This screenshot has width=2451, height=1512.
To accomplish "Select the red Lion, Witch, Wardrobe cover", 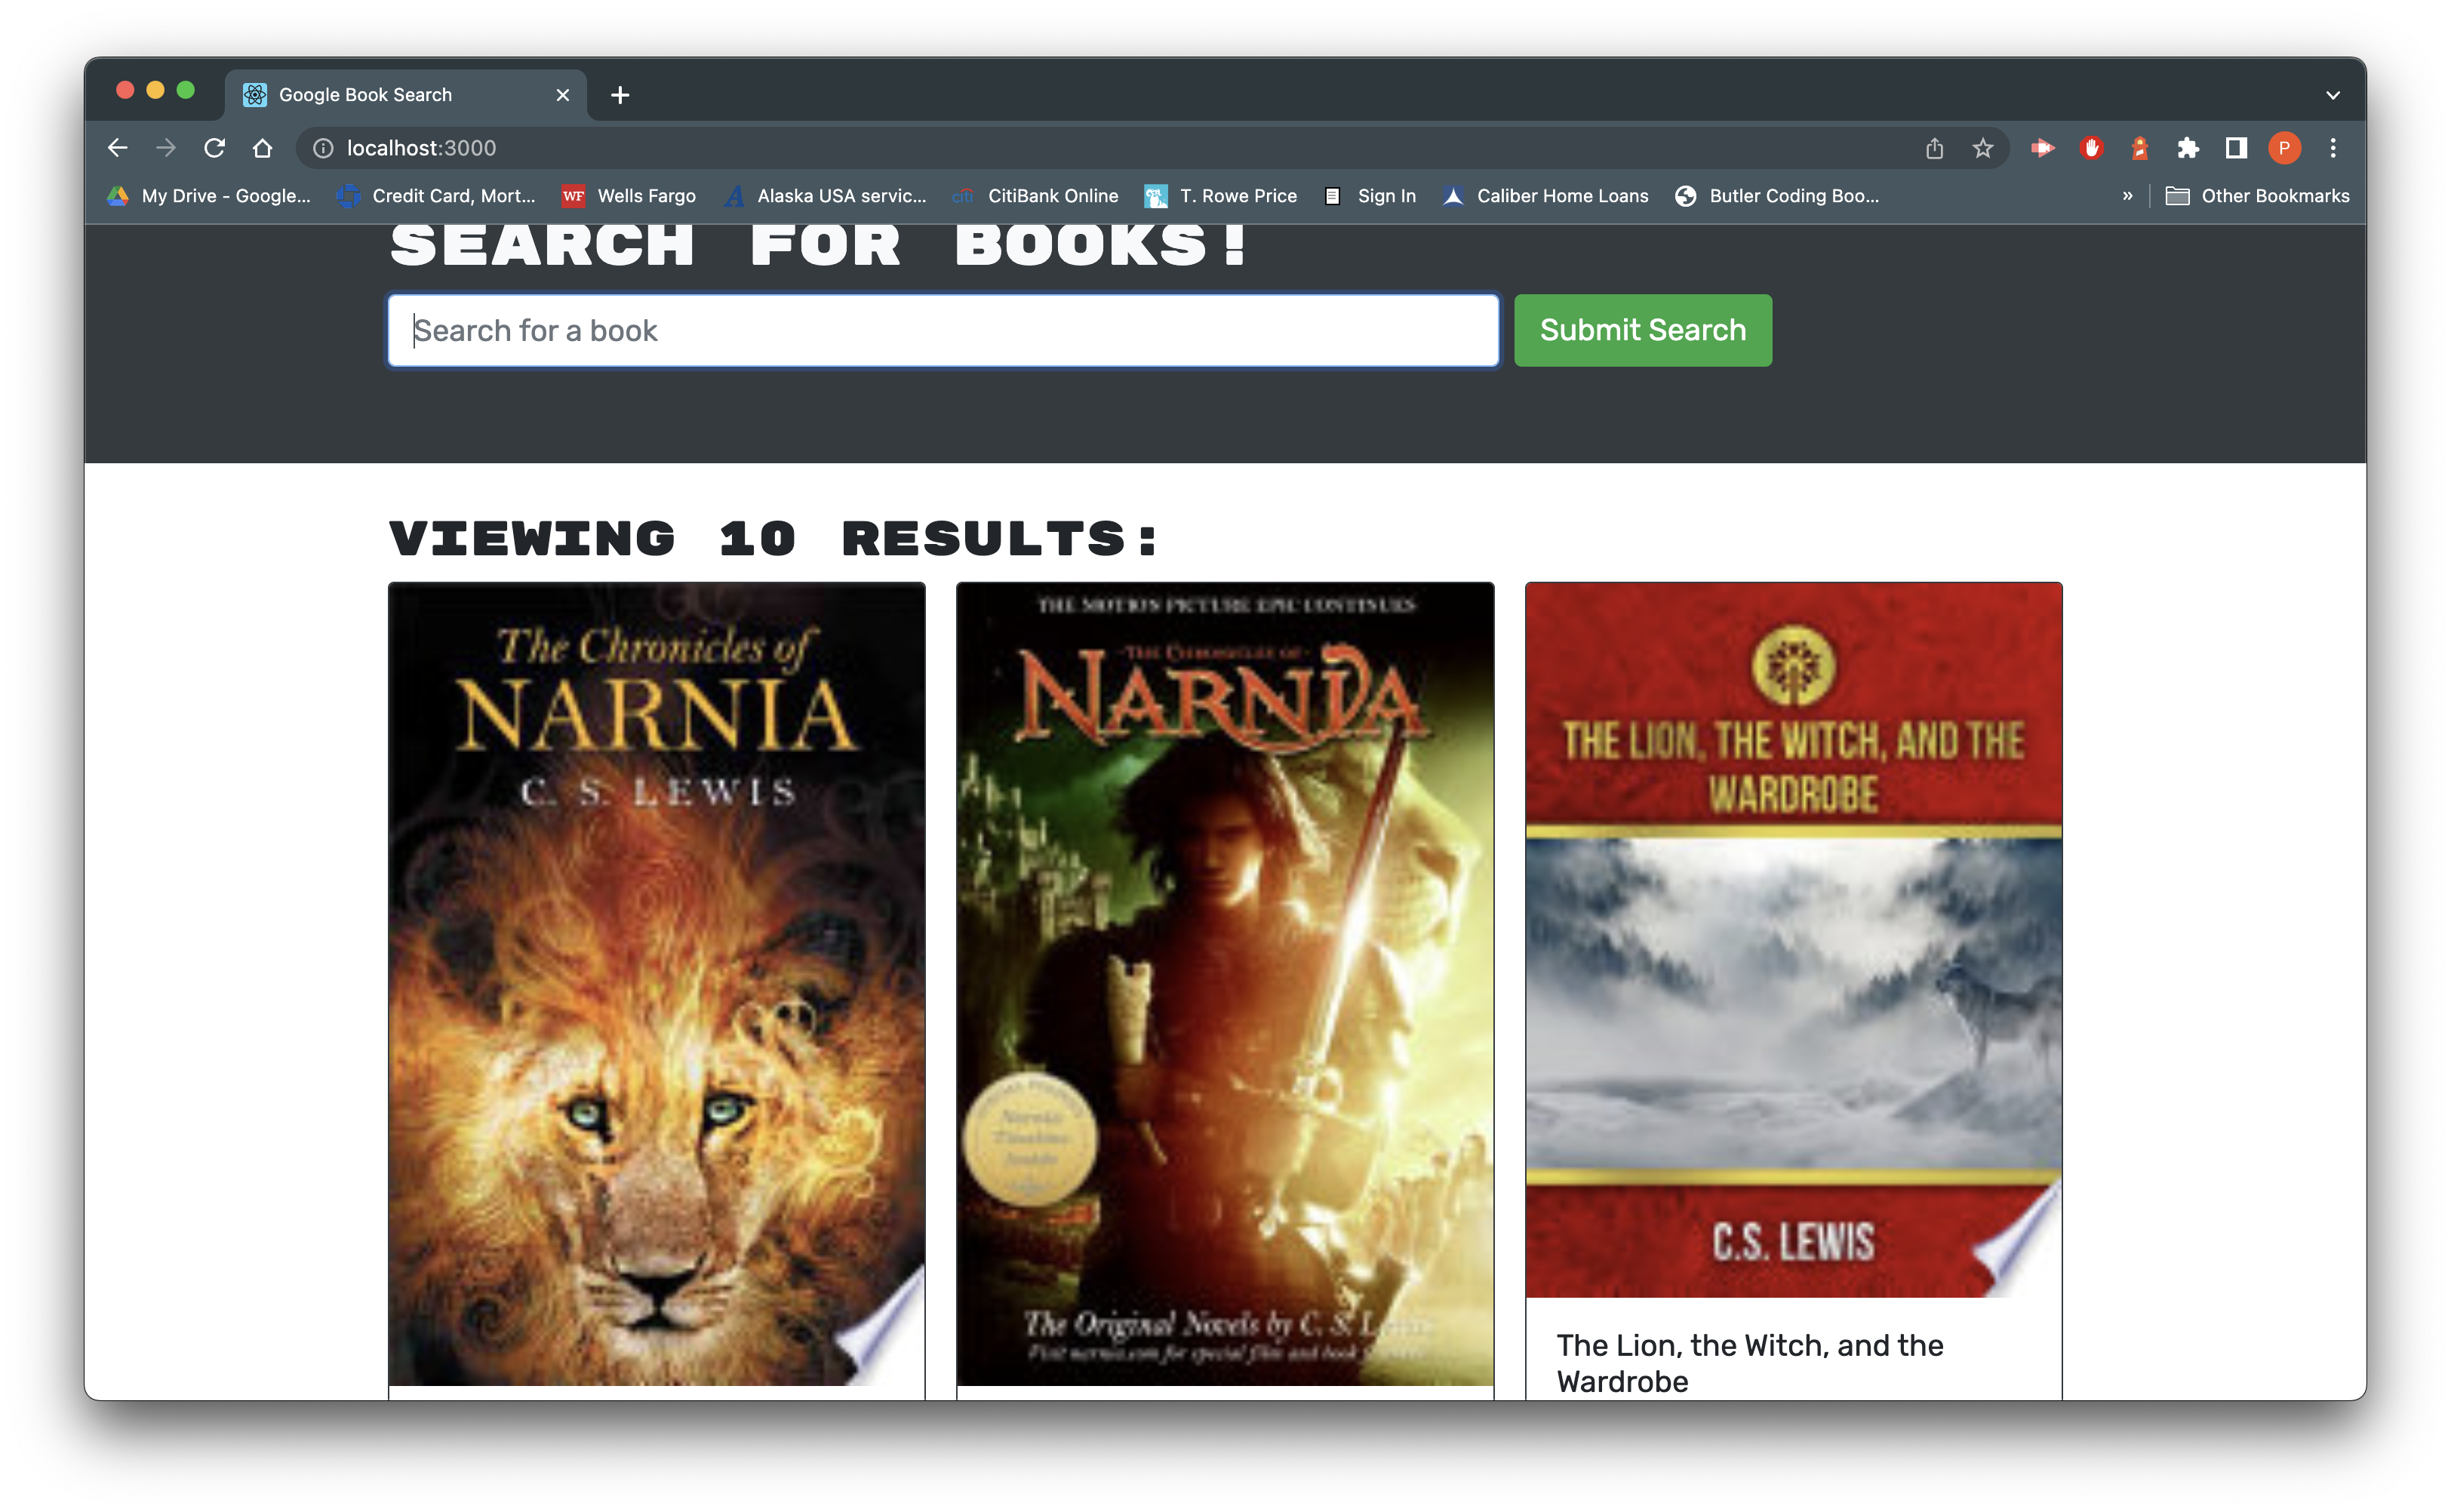I will (x=1793, y=940).
